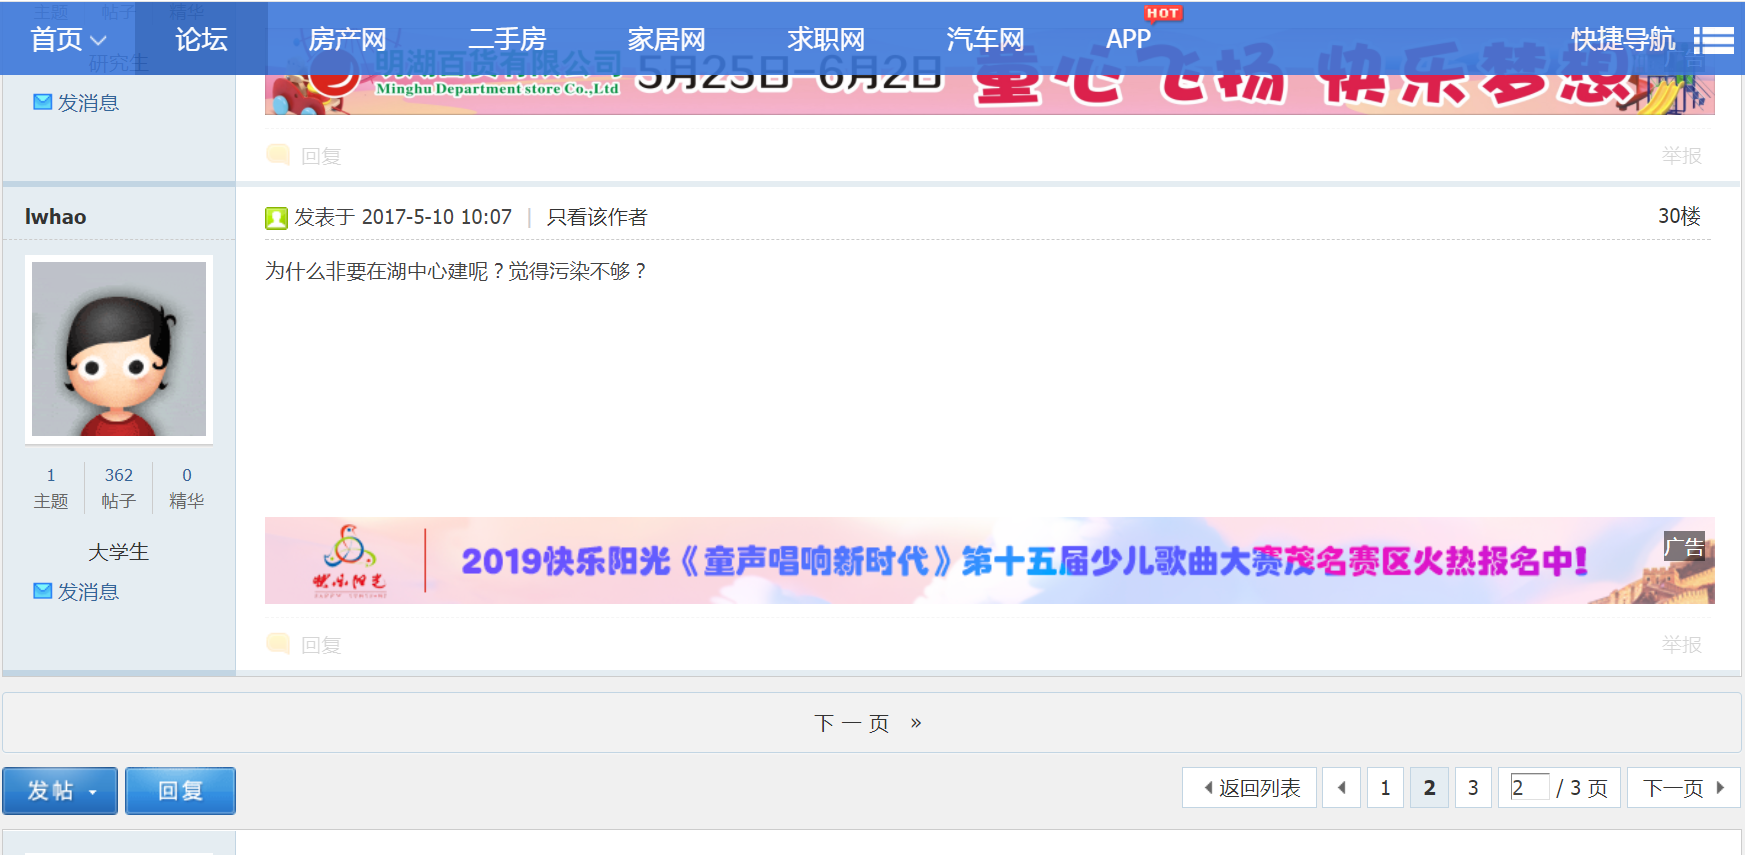The height and width of the screenshot is (855, 1745).
Task: Click 返回列表 button
Action: point(1250,788)
